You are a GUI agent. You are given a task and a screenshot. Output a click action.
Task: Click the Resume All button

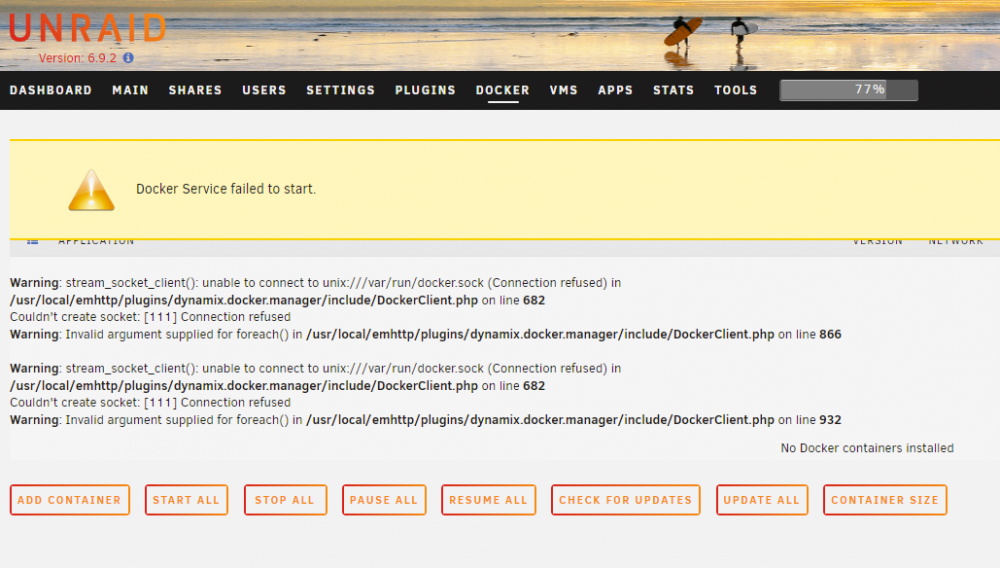(489, 500)
